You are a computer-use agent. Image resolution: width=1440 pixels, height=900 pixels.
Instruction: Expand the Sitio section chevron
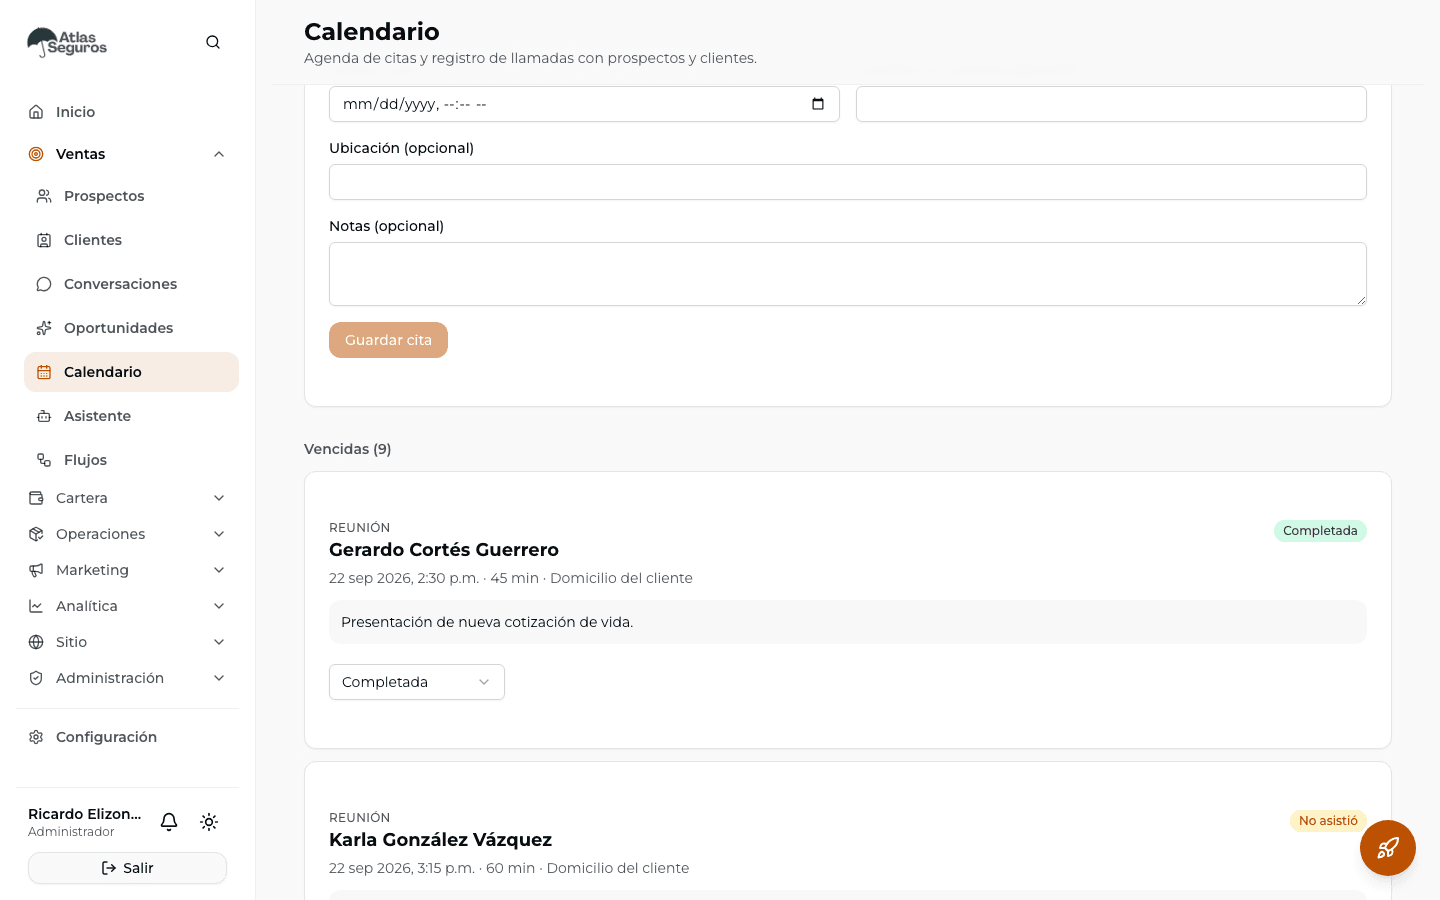coord(219,642)
